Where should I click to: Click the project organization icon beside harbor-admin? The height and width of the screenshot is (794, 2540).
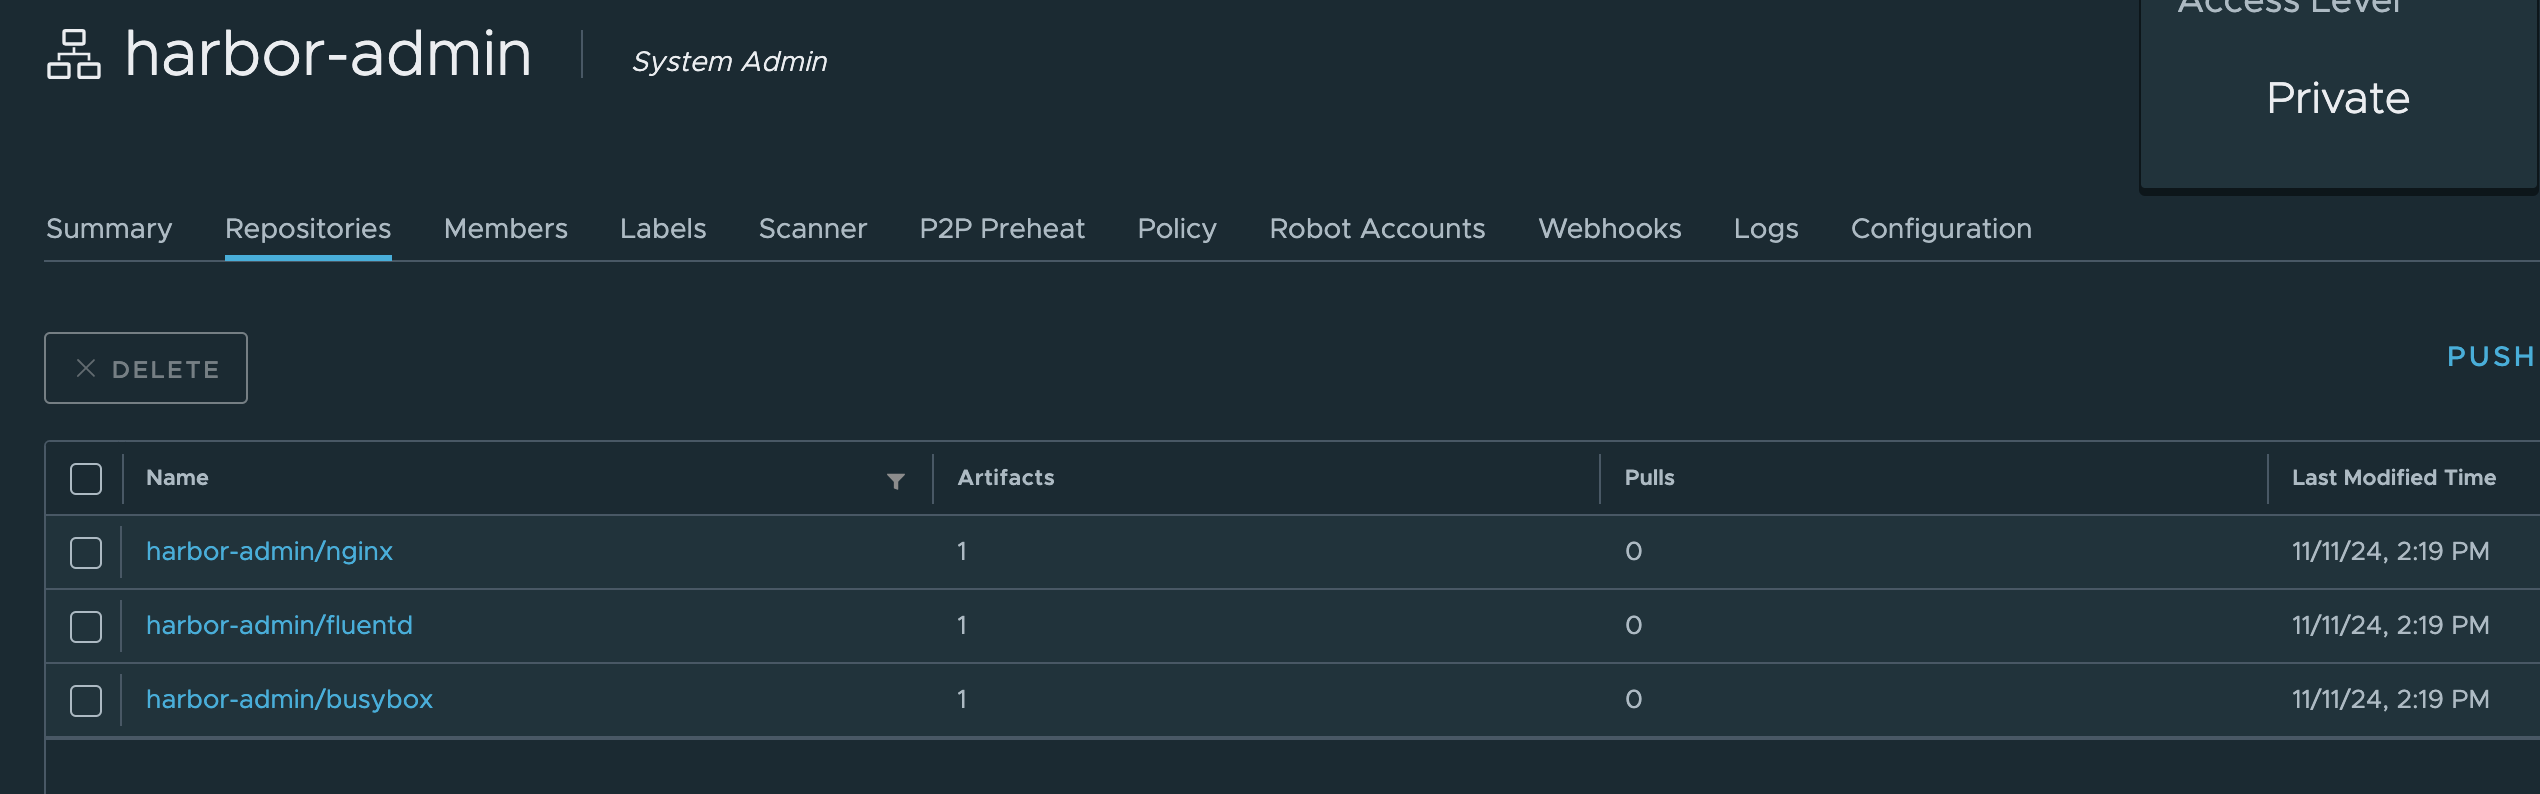[74, 54]
